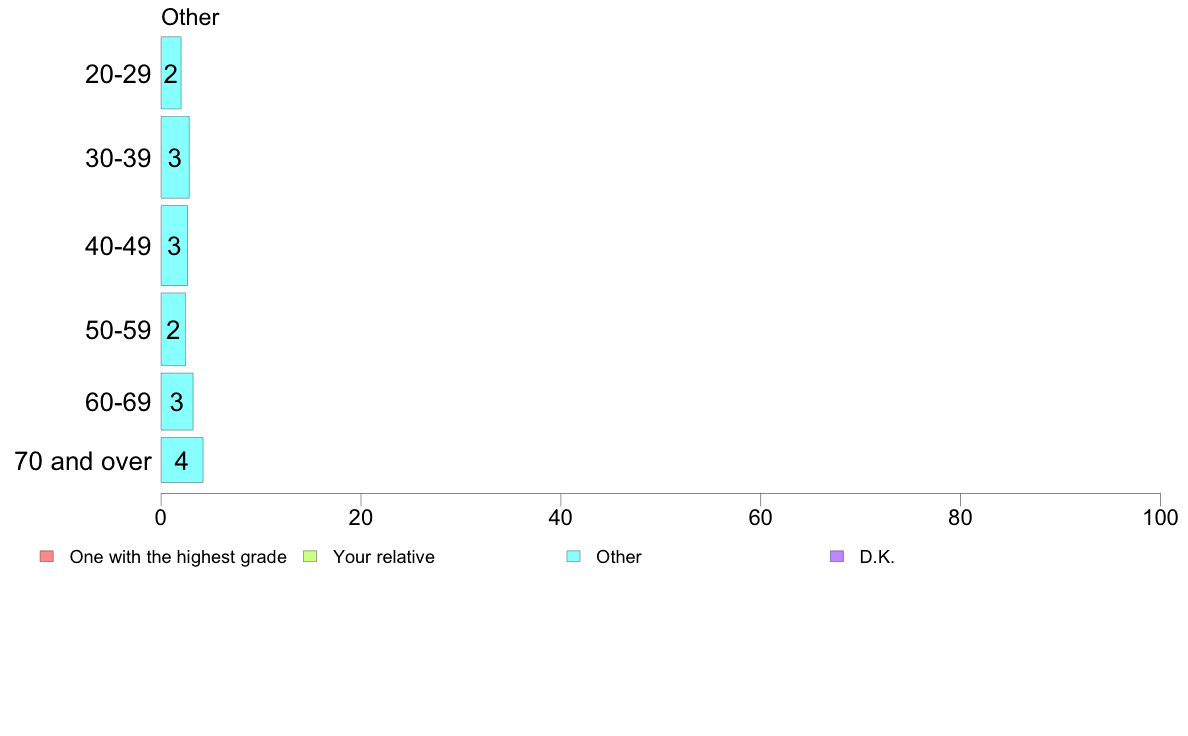
Task: Click the green 'Your relative' legend swatch
Action: 310,556
